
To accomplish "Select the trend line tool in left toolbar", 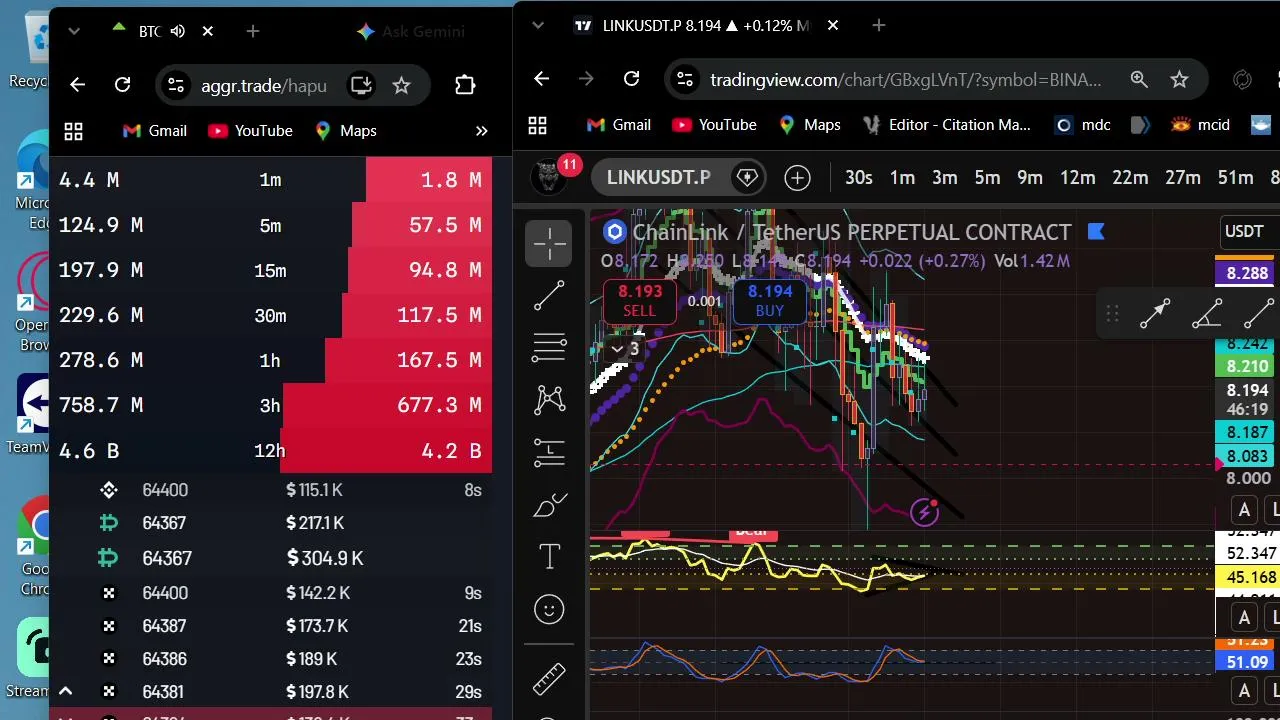I will 549,296.
